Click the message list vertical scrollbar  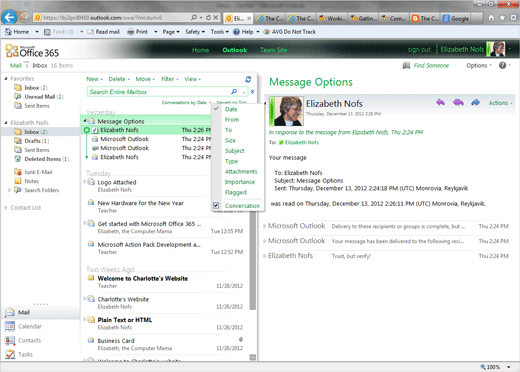[253, 260]
